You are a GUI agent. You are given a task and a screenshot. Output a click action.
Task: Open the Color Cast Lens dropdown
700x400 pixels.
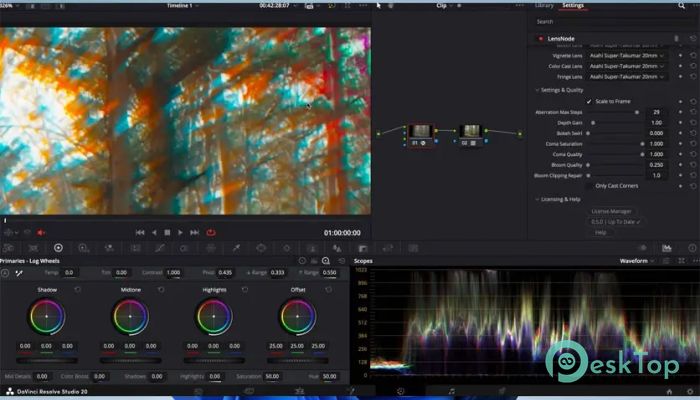click(x=627, y=66)
